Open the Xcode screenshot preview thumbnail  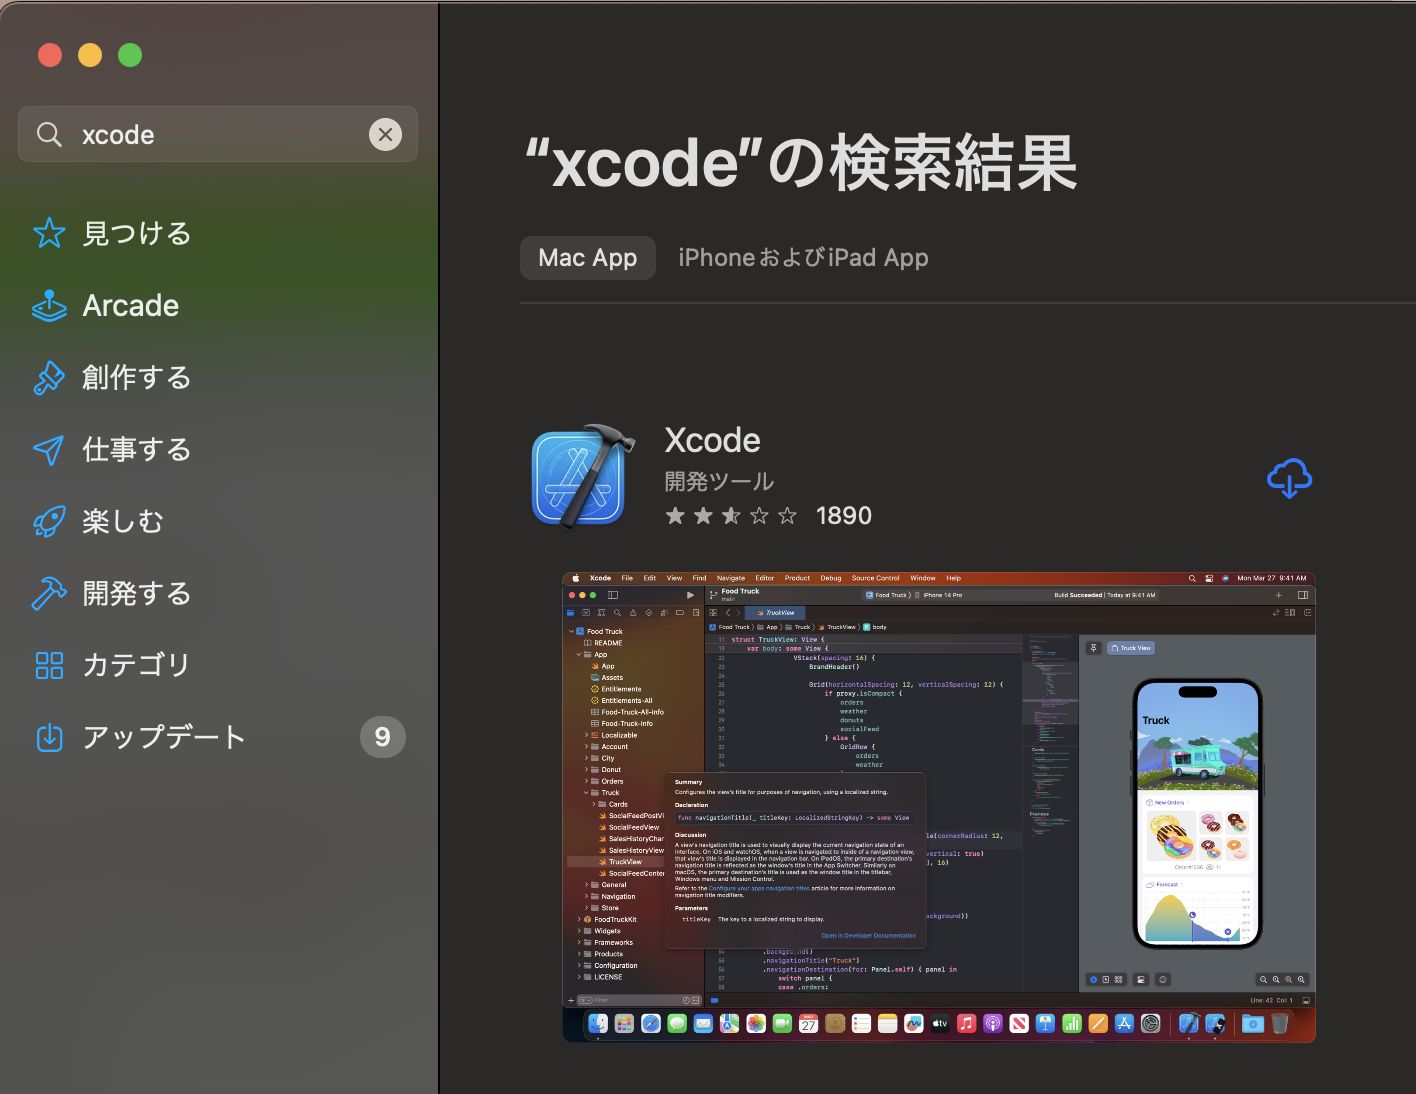(939, 807)
